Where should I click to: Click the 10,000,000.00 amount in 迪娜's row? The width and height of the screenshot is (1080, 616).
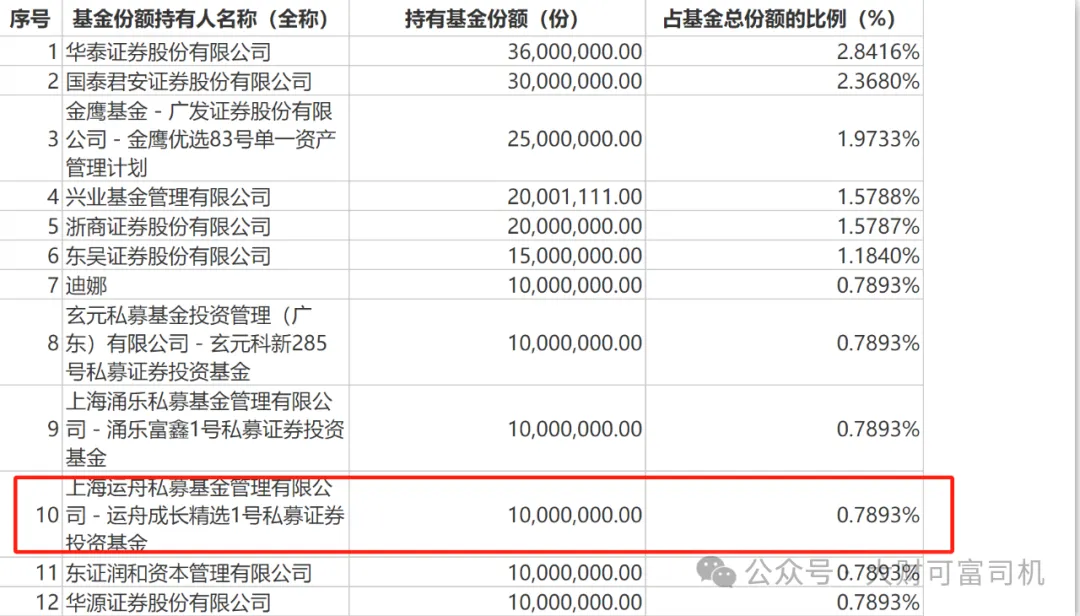pos(574,285)
